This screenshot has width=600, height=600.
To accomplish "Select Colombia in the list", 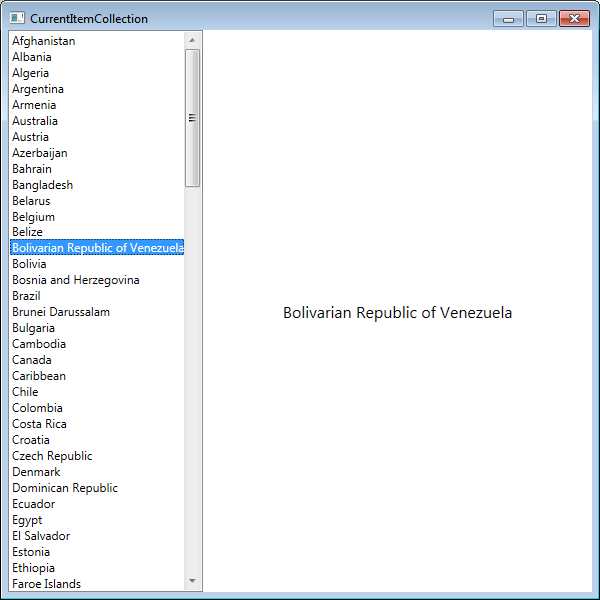I will pyautogui.click(x=97, y=408).
